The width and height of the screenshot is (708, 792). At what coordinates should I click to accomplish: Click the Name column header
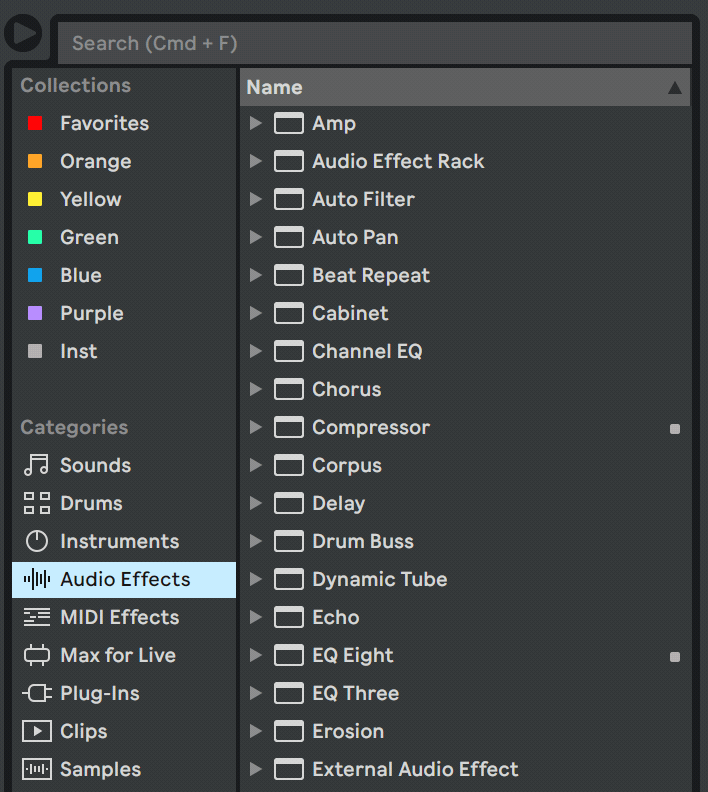(x=465, y=87)
